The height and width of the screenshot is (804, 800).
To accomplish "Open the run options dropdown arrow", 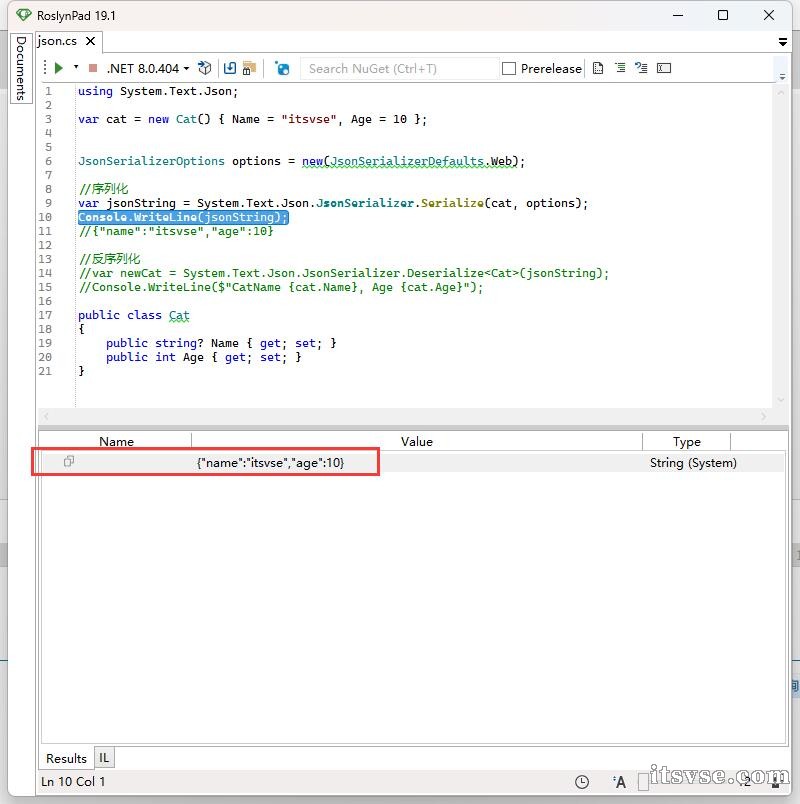I will pos(76,67).
